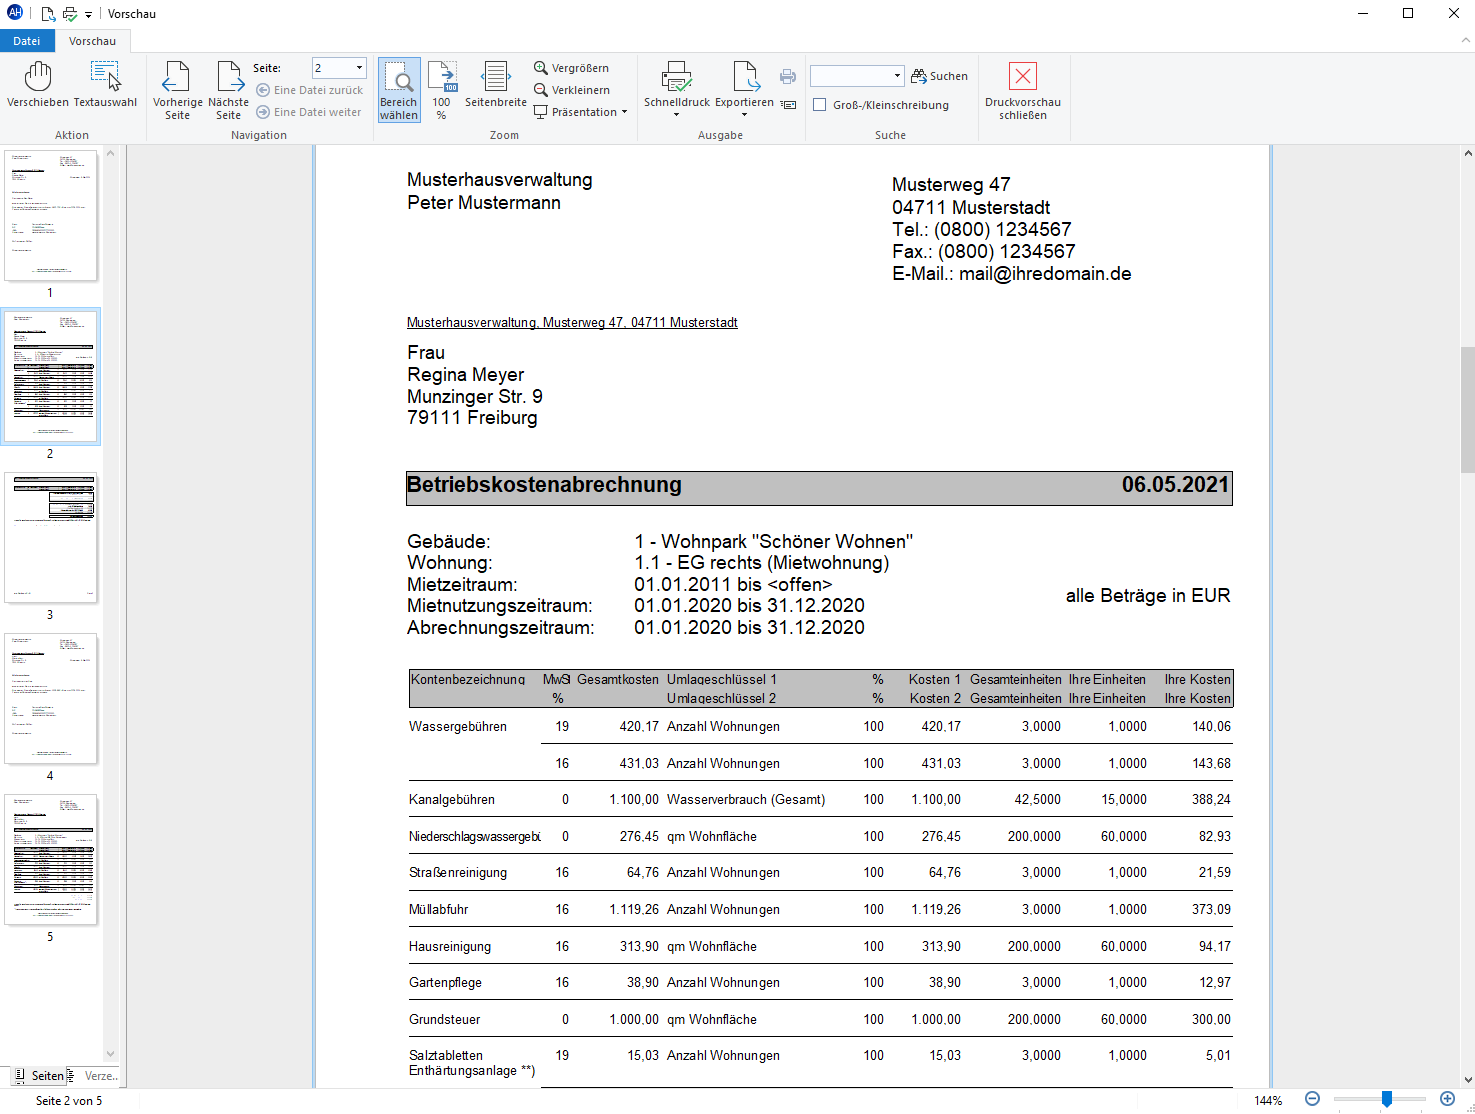The image size is (1475, 1114).
Task: Click scroll-down arrow of document view
Action: (x=1467, y=1080)
